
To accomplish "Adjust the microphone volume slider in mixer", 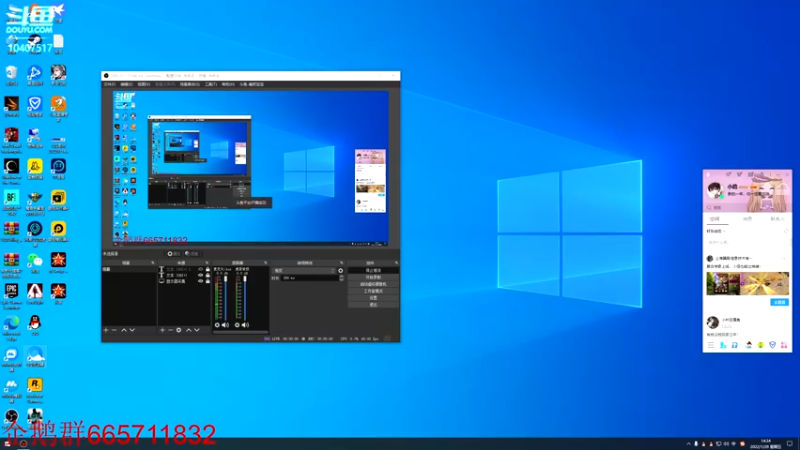I will [226, 298].
